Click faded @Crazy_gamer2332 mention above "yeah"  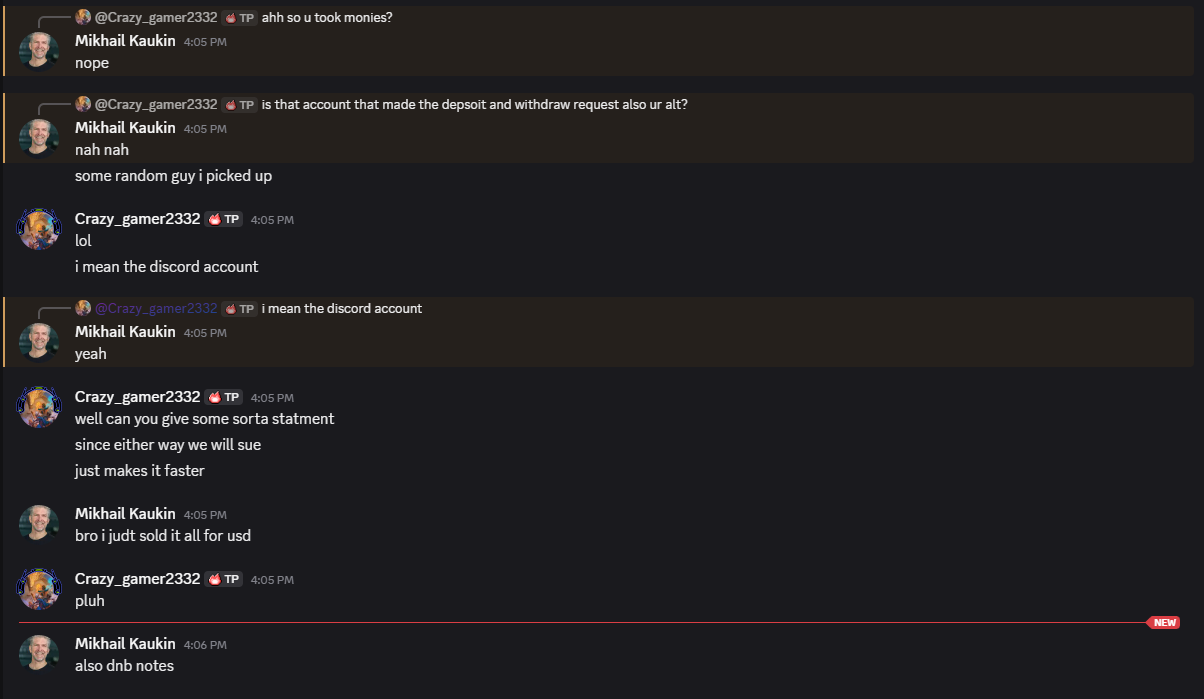point(155,308)
